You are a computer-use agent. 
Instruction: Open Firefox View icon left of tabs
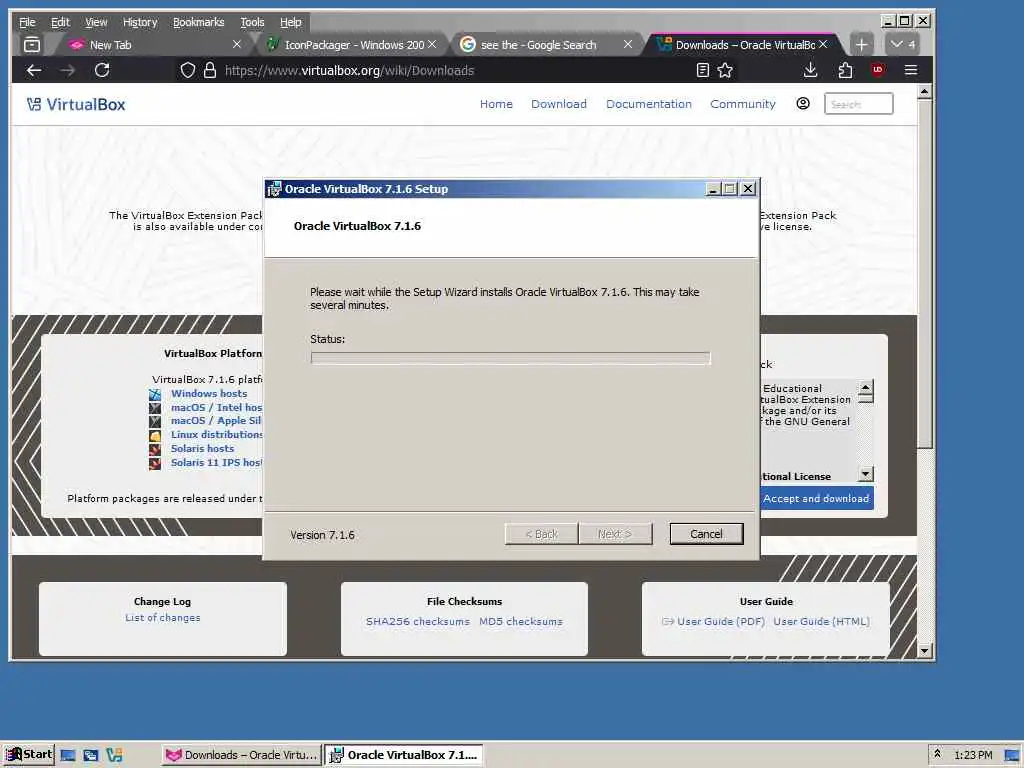click(32, 44)
